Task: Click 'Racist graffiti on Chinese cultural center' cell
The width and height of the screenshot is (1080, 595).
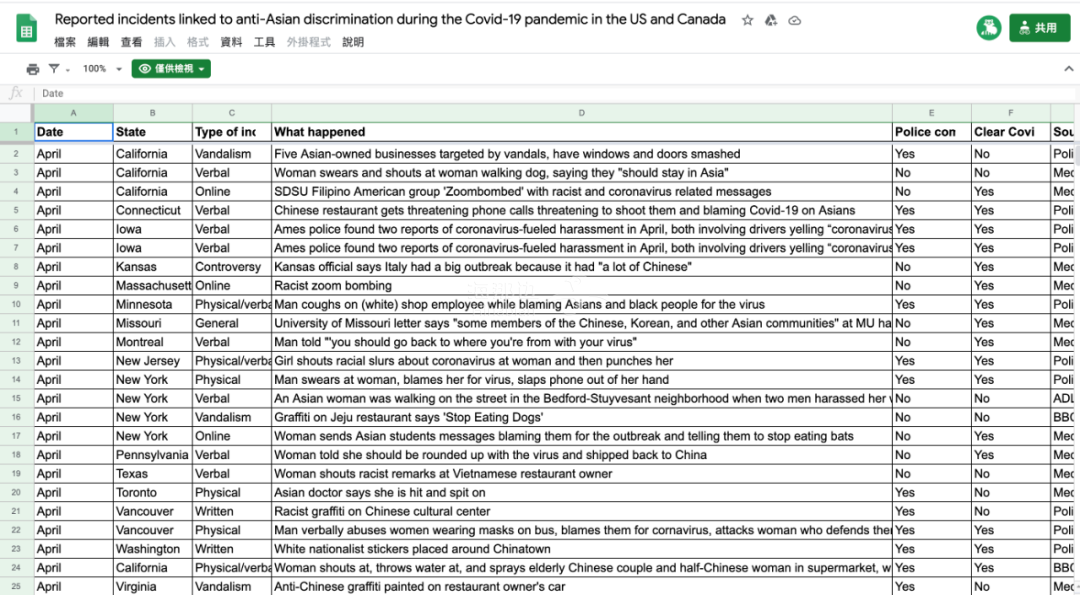Action: [582, 511]
